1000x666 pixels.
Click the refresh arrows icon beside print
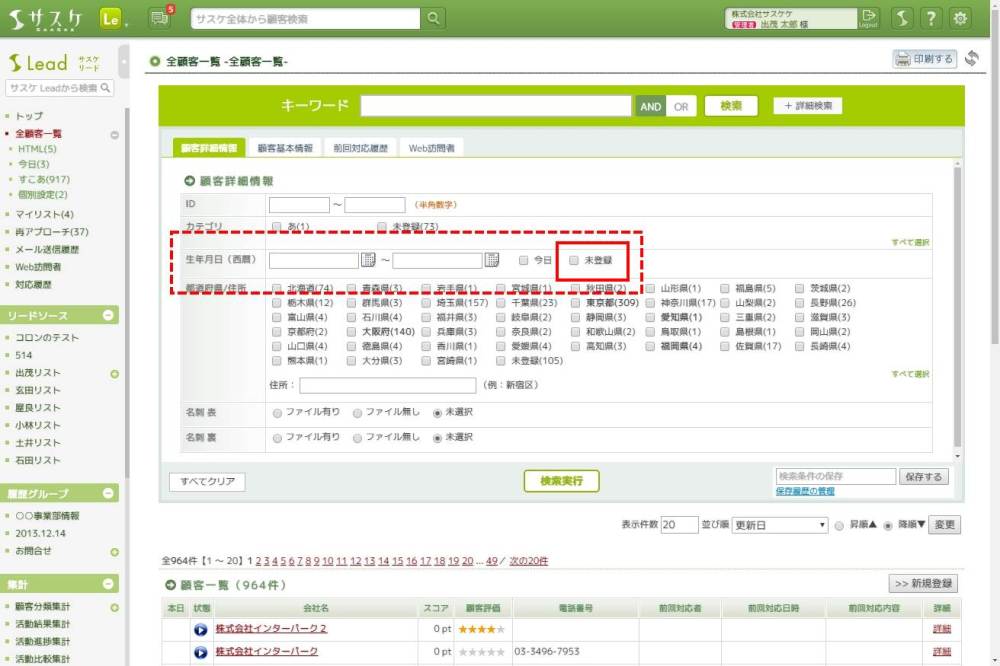coord(972,59)
